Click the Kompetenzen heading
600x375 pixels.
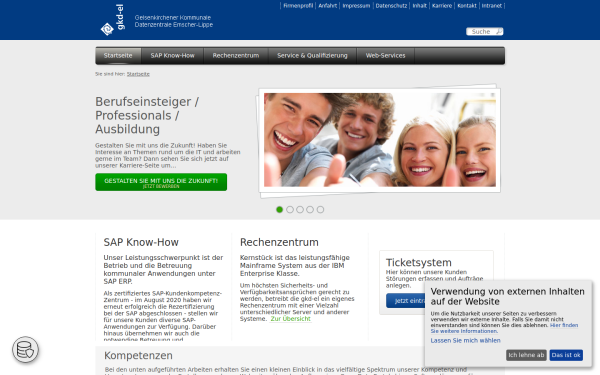138,355
